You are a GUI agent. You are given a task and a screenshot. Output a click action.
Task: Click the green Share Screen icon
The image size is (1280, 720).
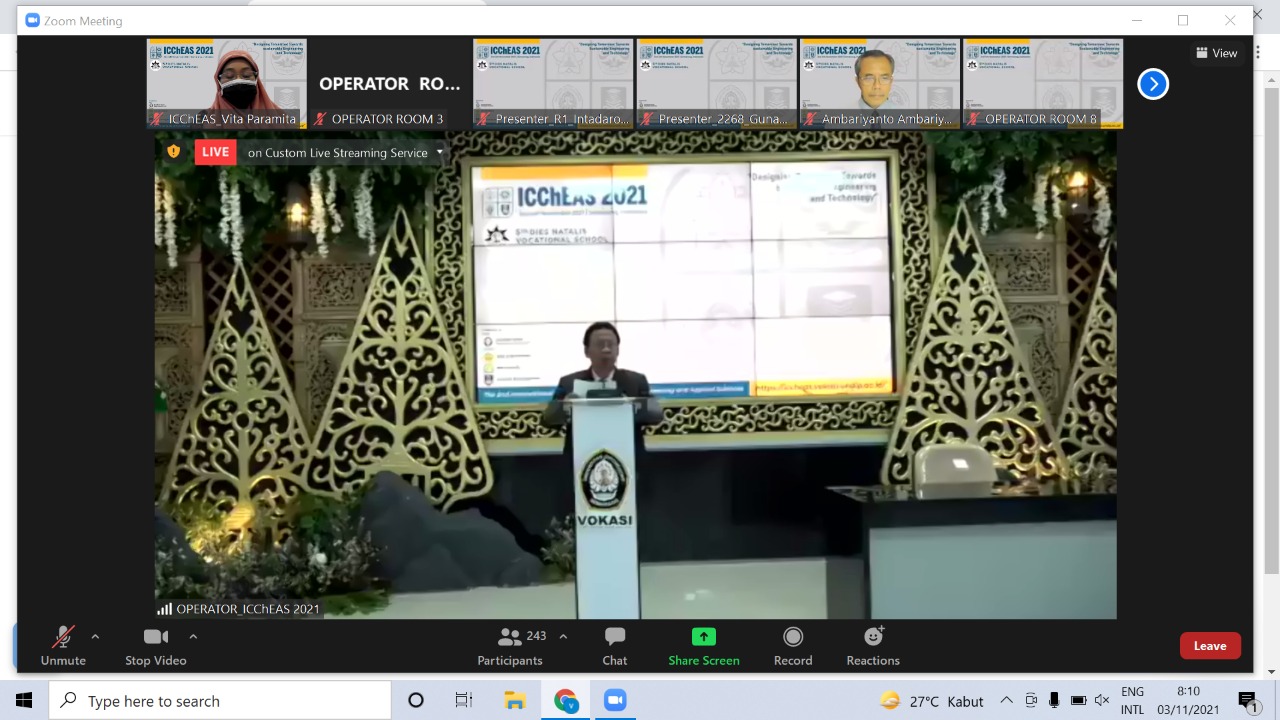(x=704, y=637)
